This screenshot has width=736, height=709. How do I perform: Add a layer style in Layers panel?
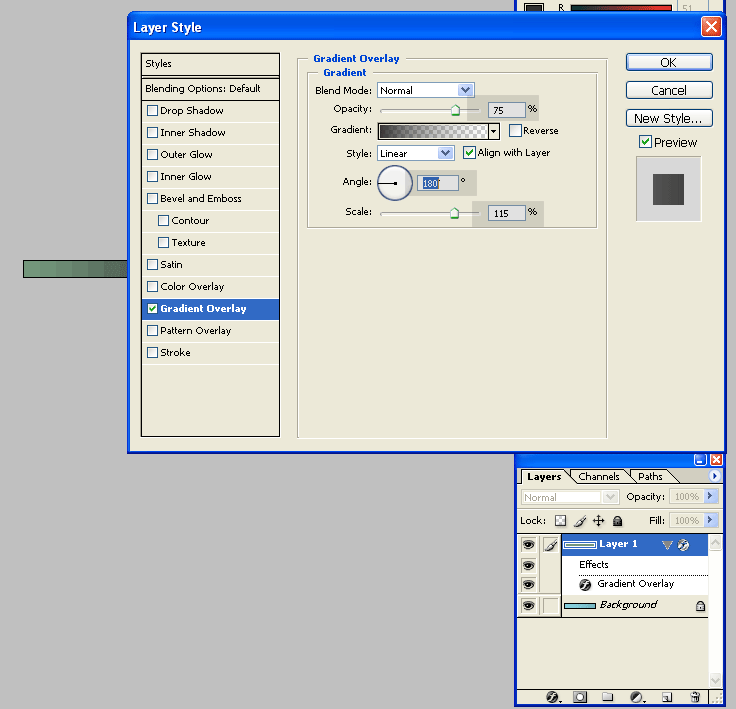553,697
